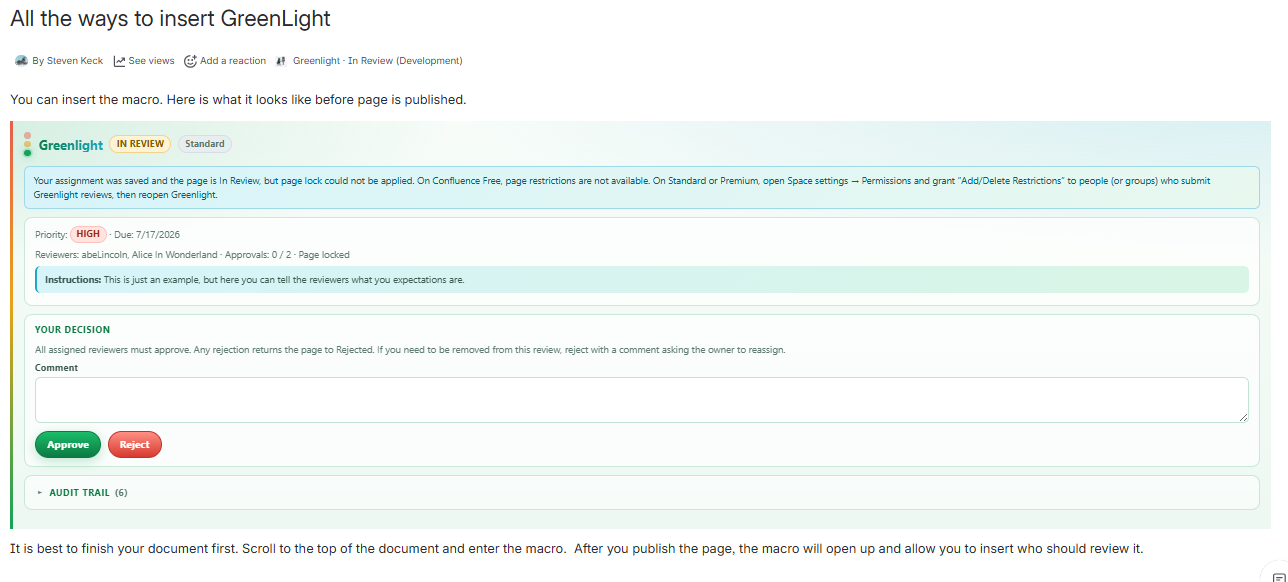Expand the Audit Trail section

pyautogui.click(x=82, y=492)
